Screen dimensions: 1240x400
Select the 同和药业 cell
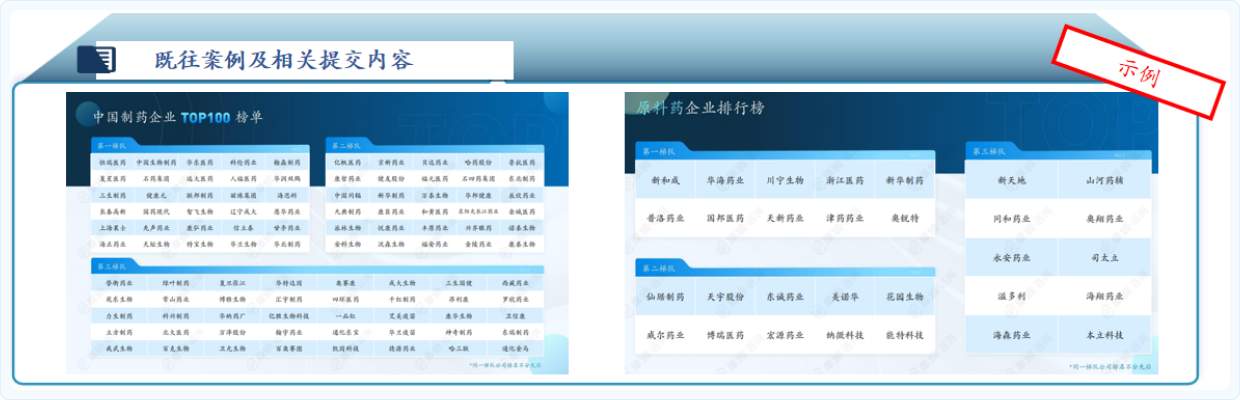click(x=1011, y=219)
